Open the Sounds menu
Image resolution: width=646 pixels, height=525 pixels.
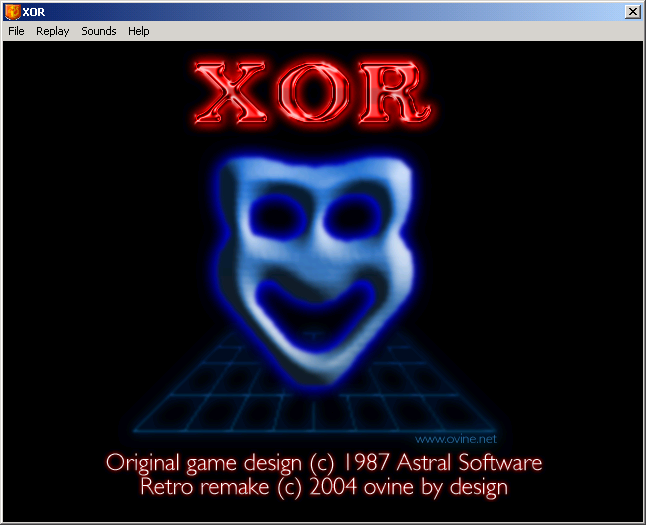click(x=99, y=31)
